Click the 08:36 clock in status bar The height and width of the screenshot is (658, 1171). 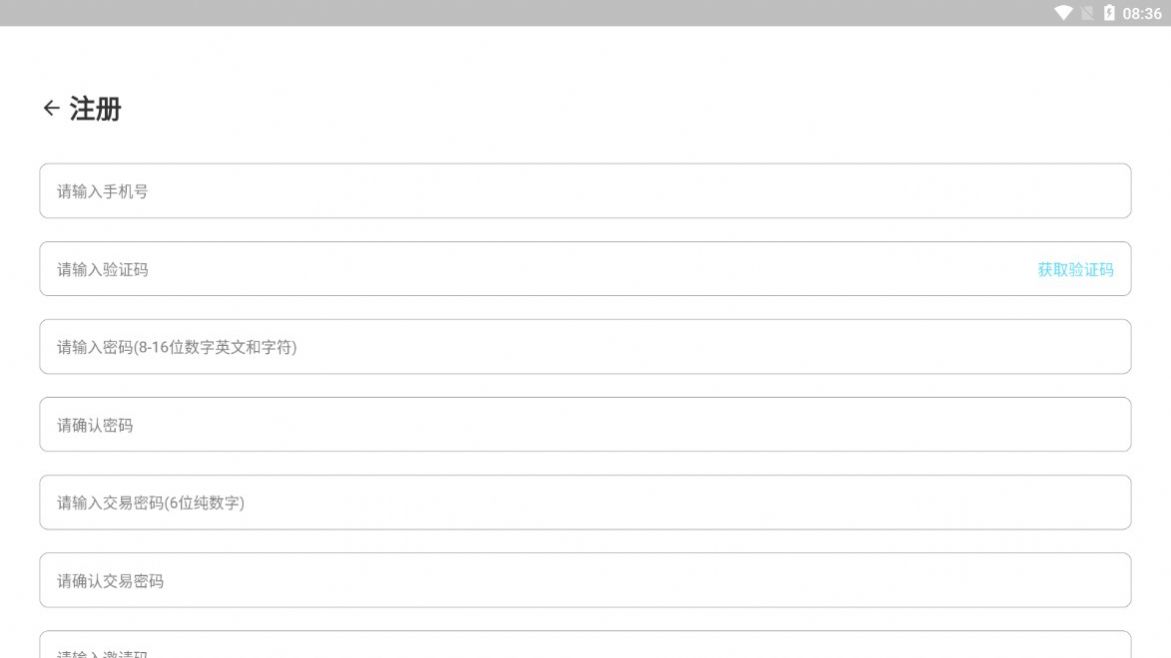[x=1142, y=13]
